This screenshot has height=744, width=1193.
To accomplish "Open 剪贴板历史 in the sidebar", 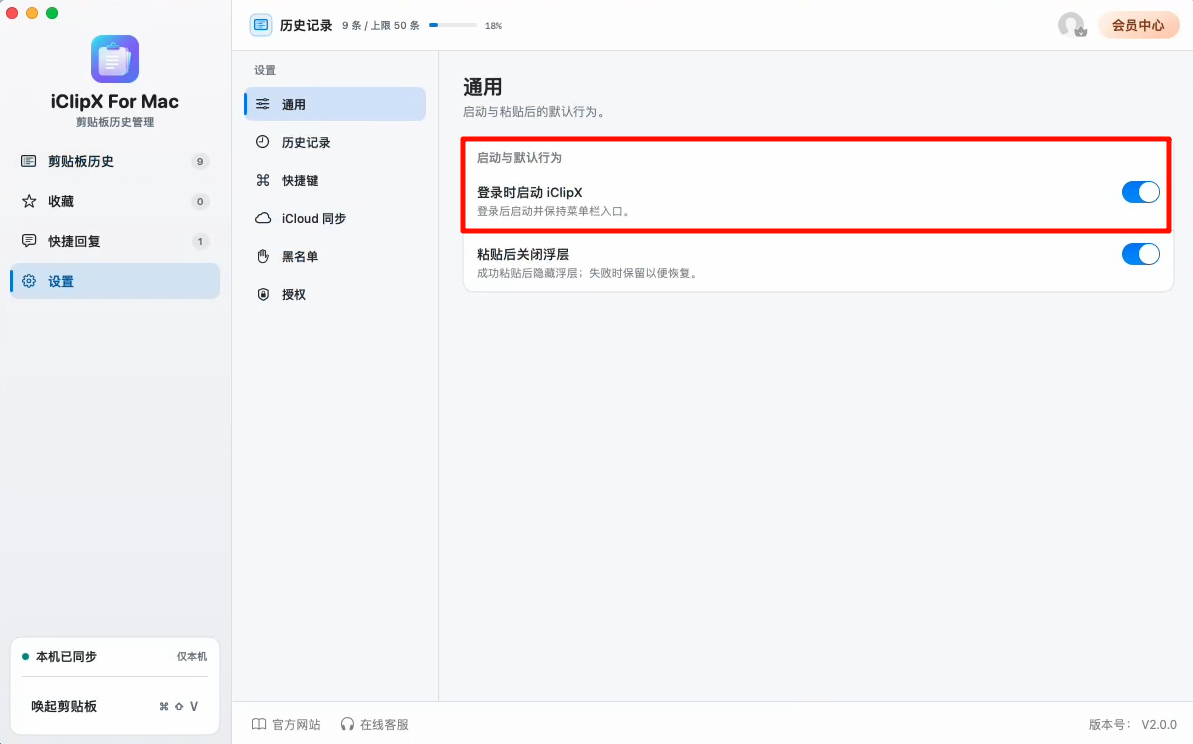I will tap(115, 161).
